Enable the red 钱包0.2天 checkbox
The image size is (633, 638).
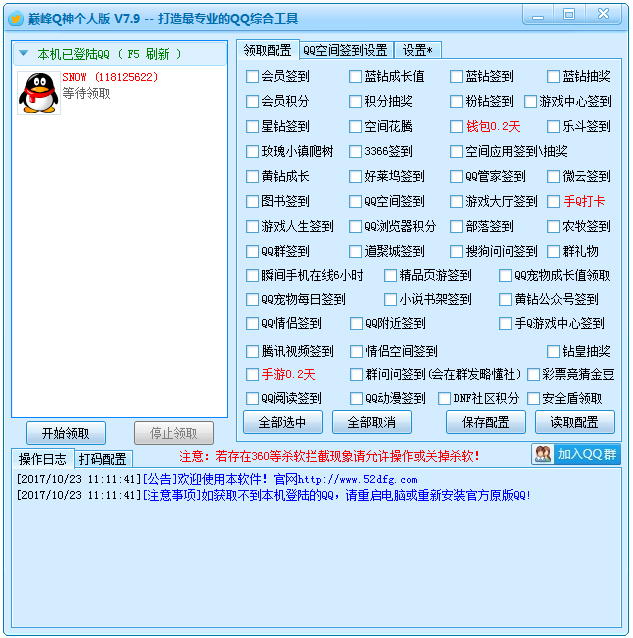pyautogui.click(x=456, y=127)
